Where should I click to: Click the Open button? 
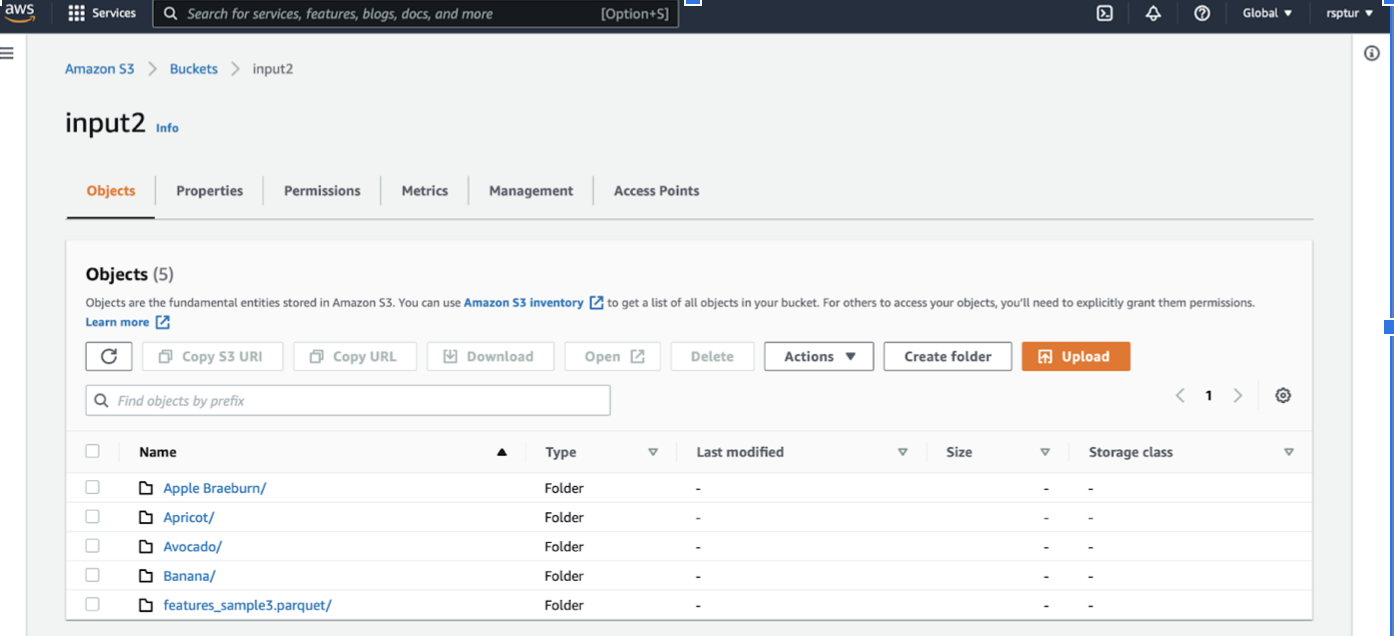pos(613,356)
